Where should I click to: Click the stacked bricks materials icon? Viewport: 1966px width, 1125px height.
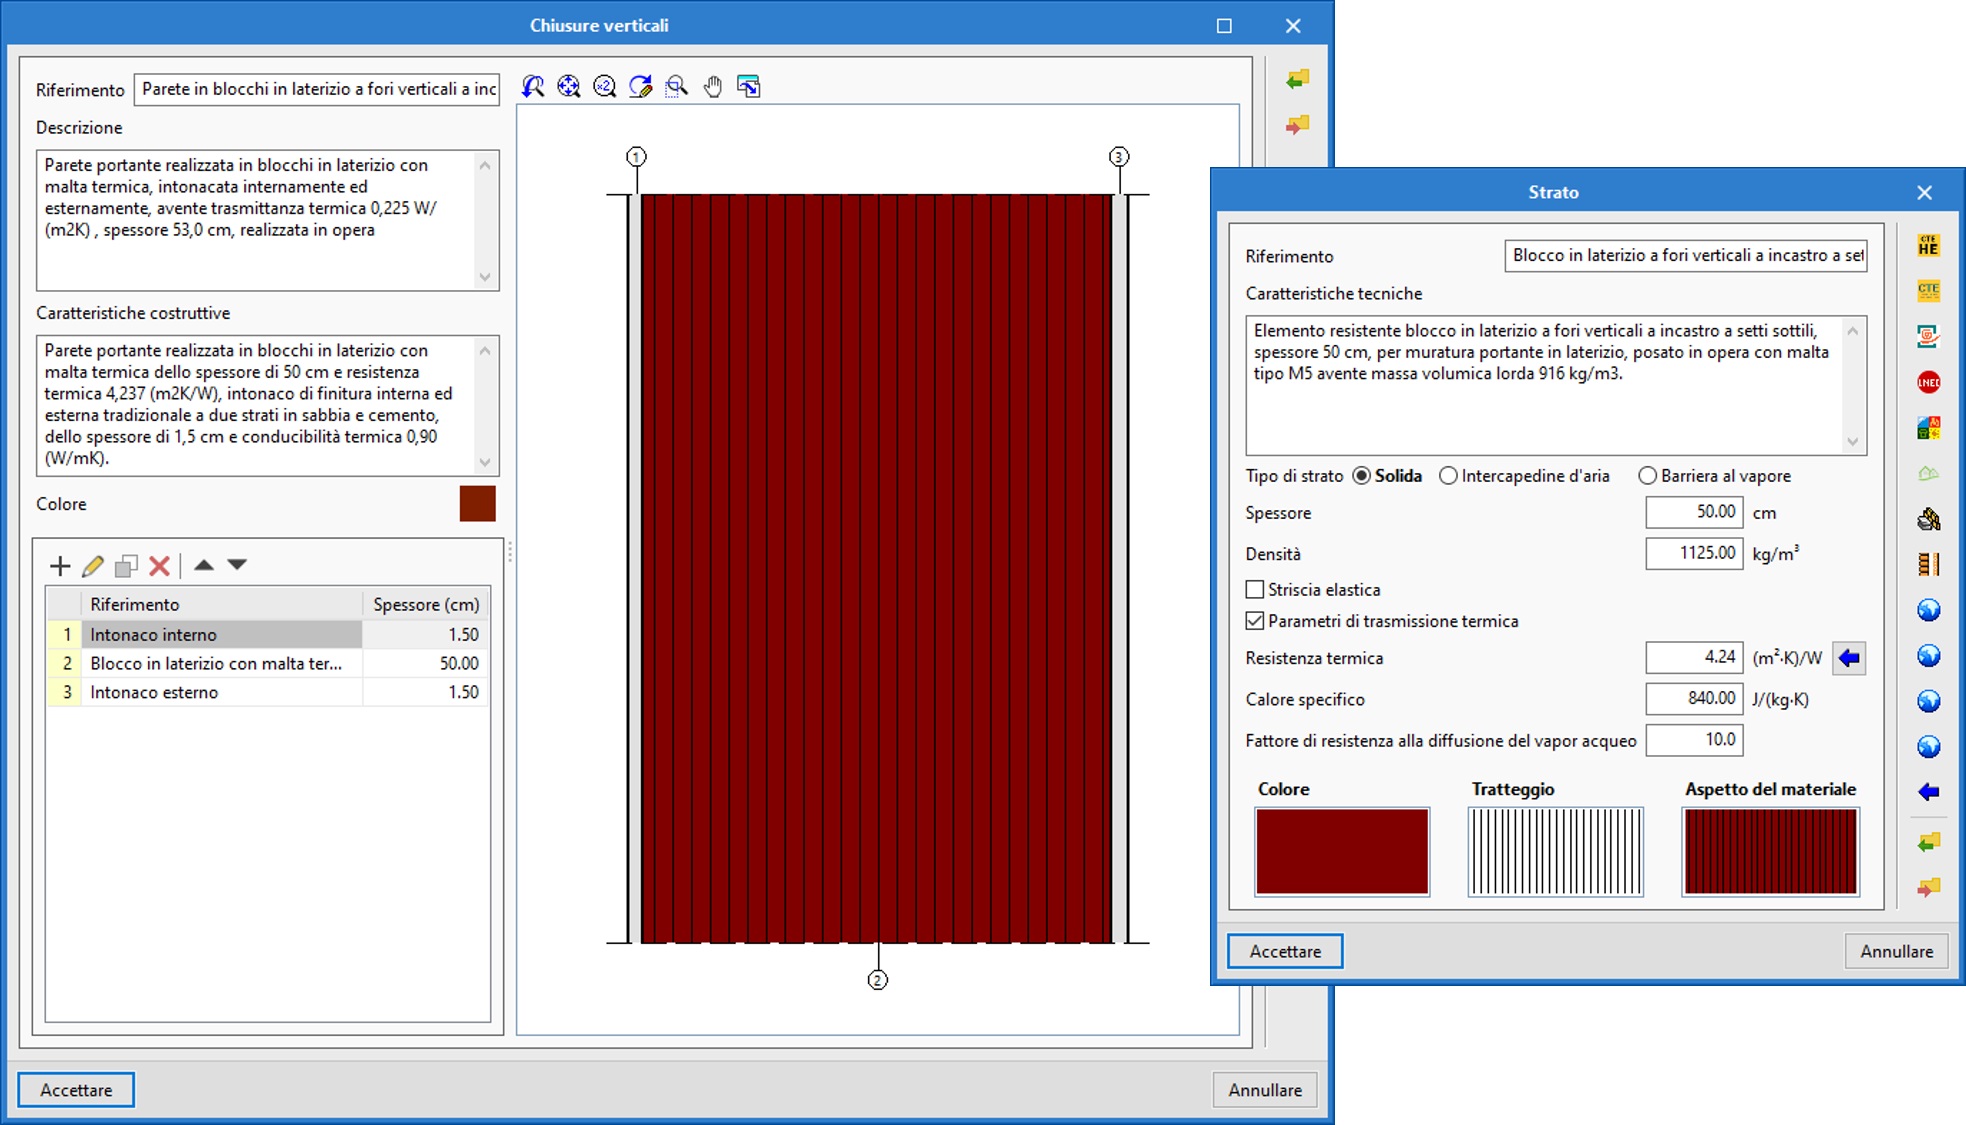tap(1929, 519)
